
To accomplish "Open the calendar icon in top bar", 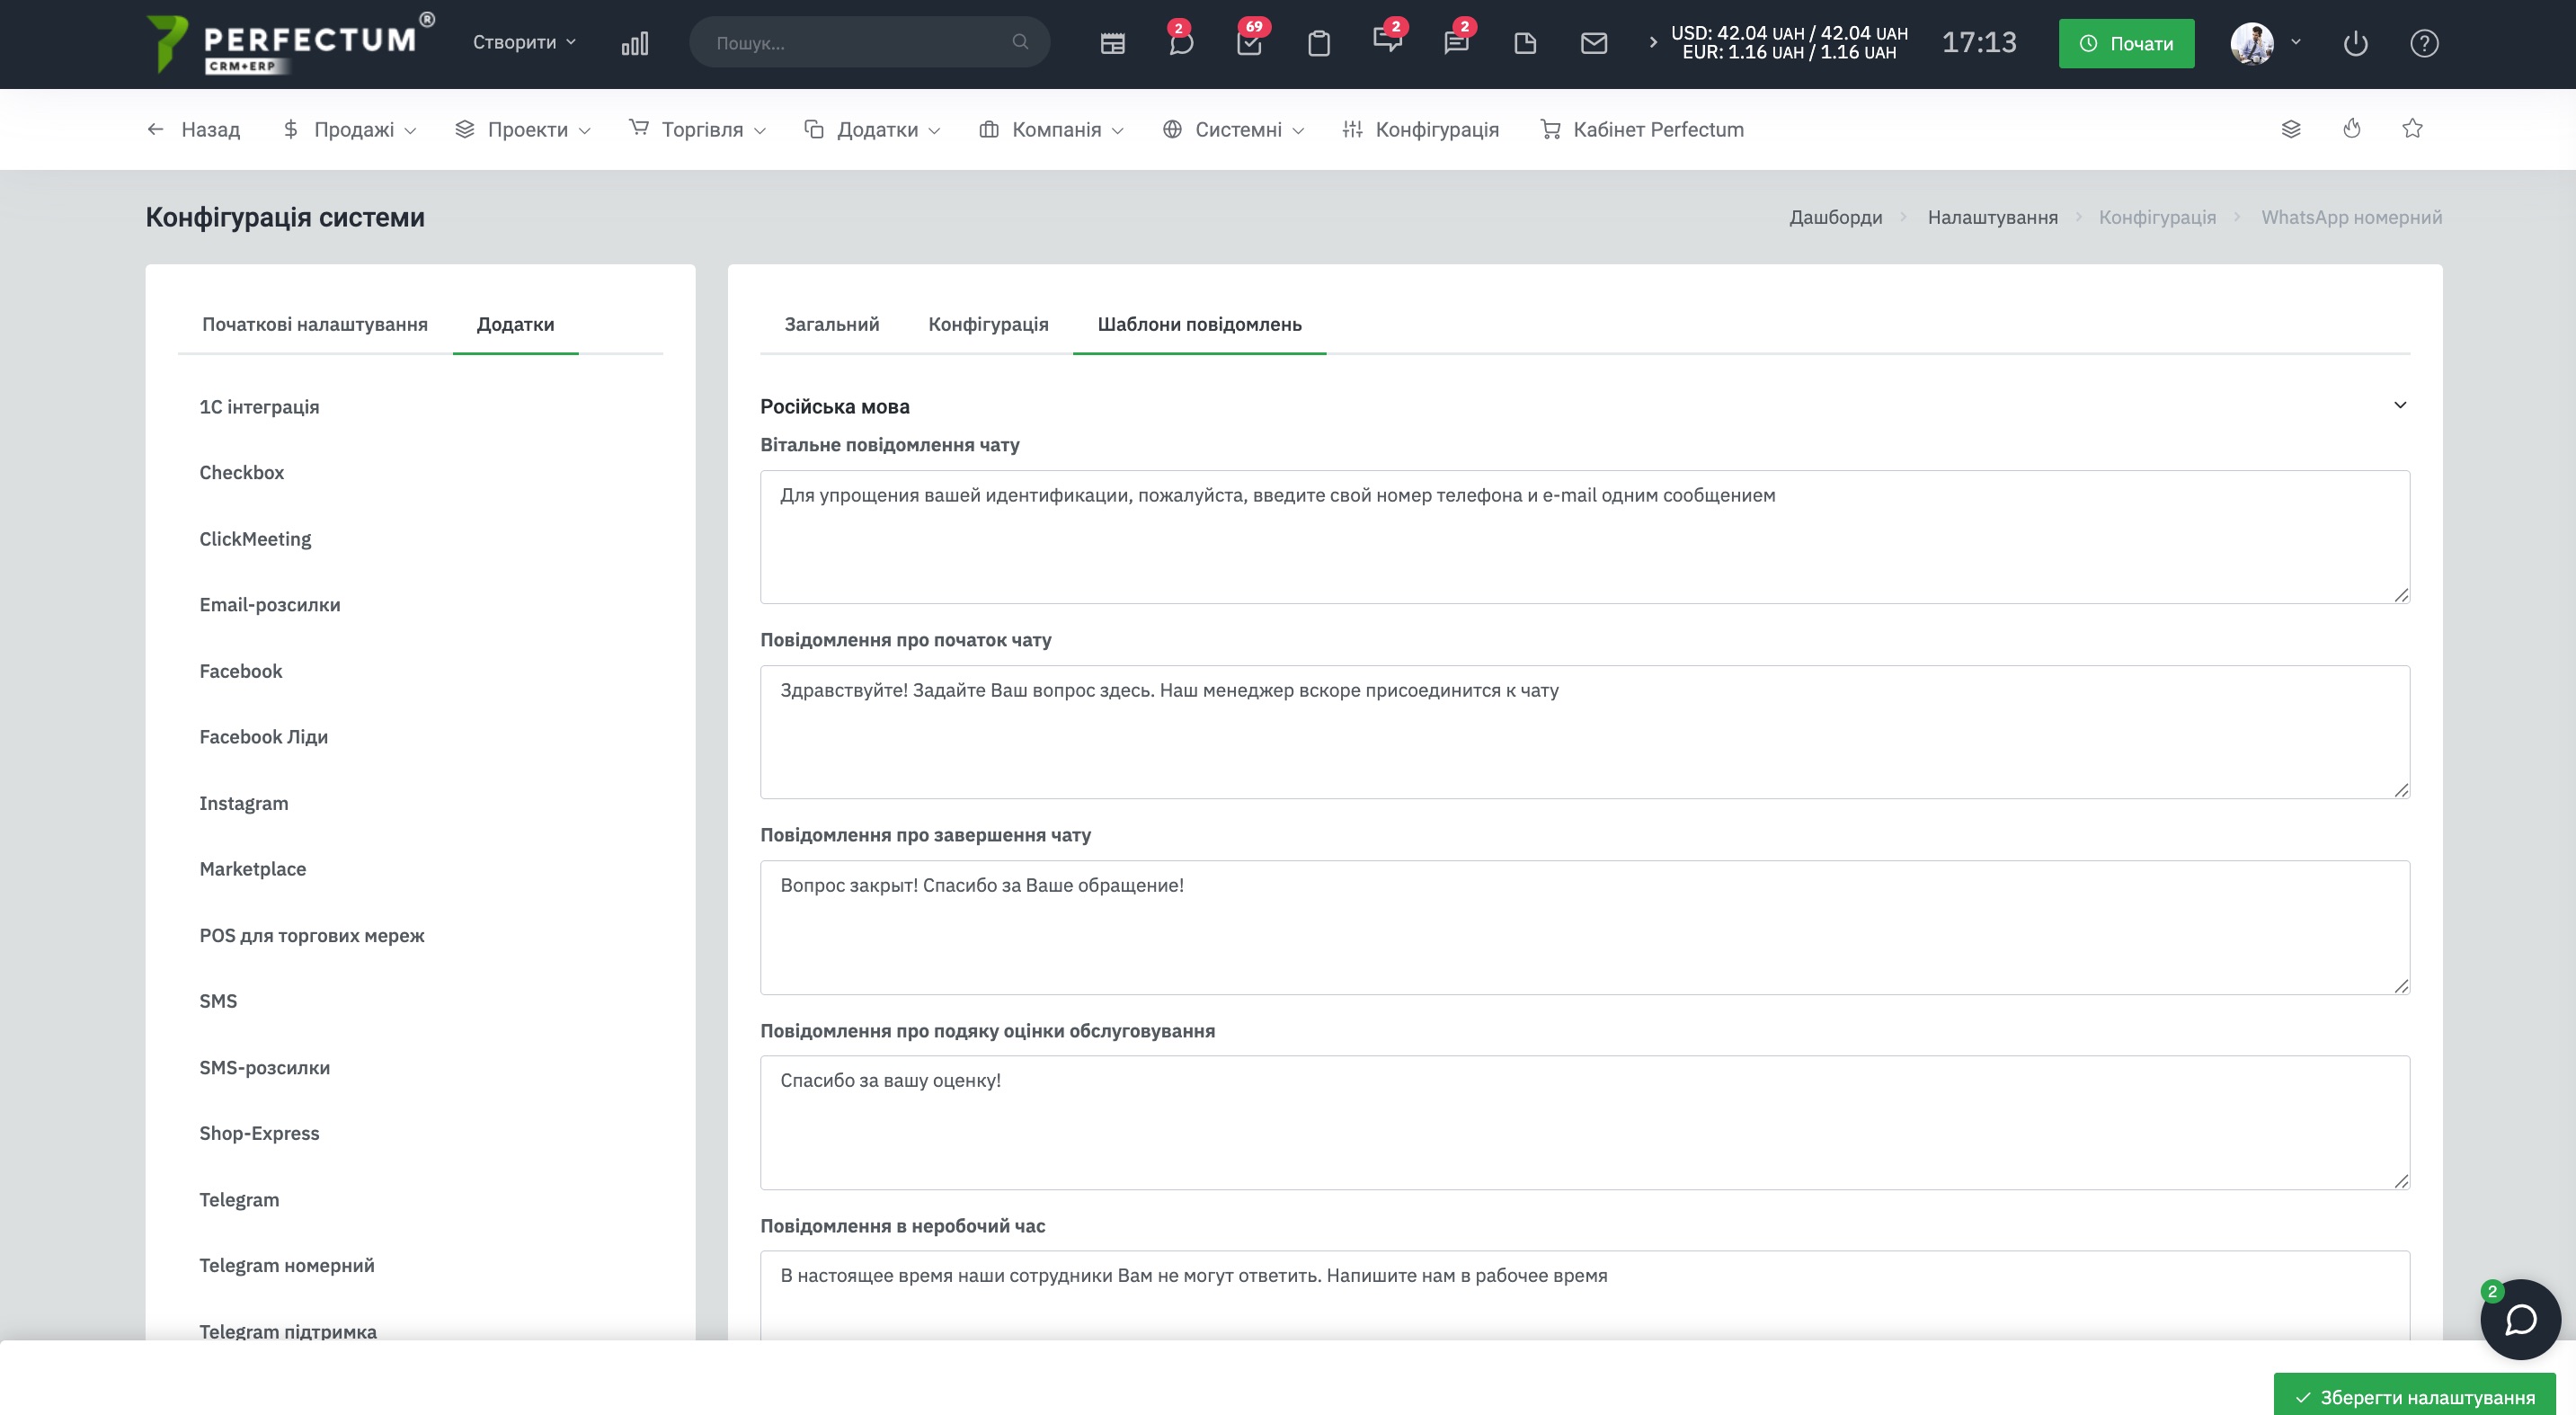I will click(1112, 43).
